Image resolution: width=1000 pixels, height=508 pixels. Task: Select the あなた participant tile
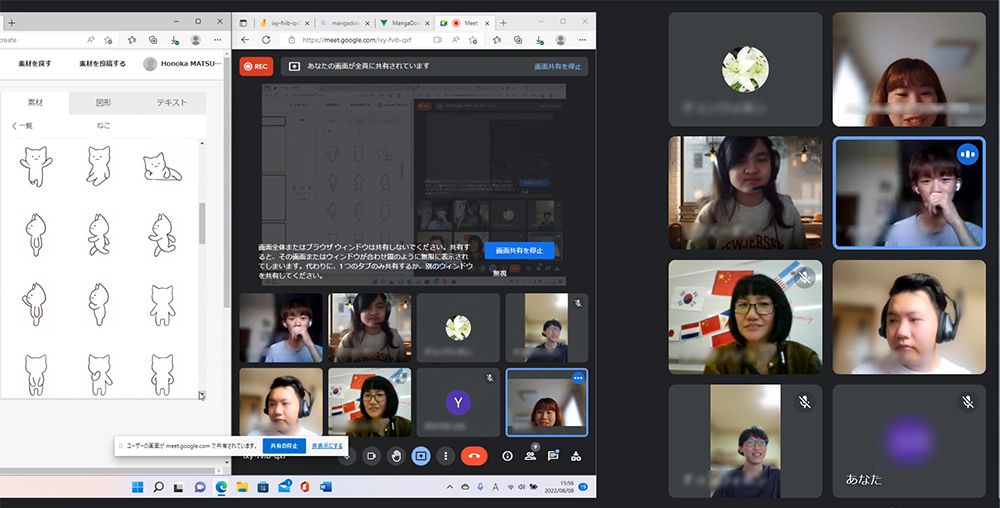(909, 441)
